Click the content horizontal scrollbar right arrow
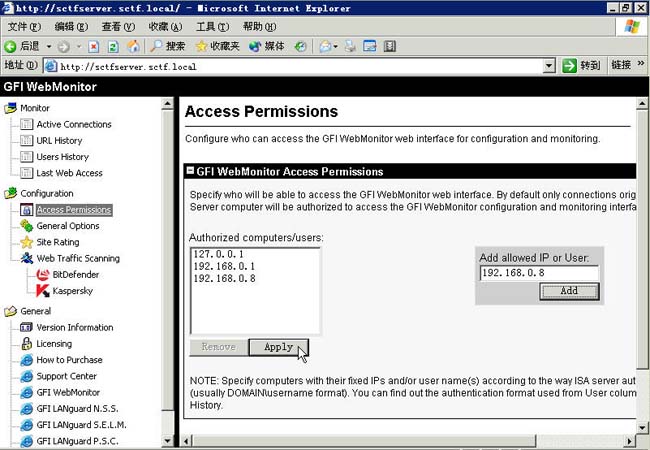The image size is (650, 450). pyautogui.click(x=630, y=441)
